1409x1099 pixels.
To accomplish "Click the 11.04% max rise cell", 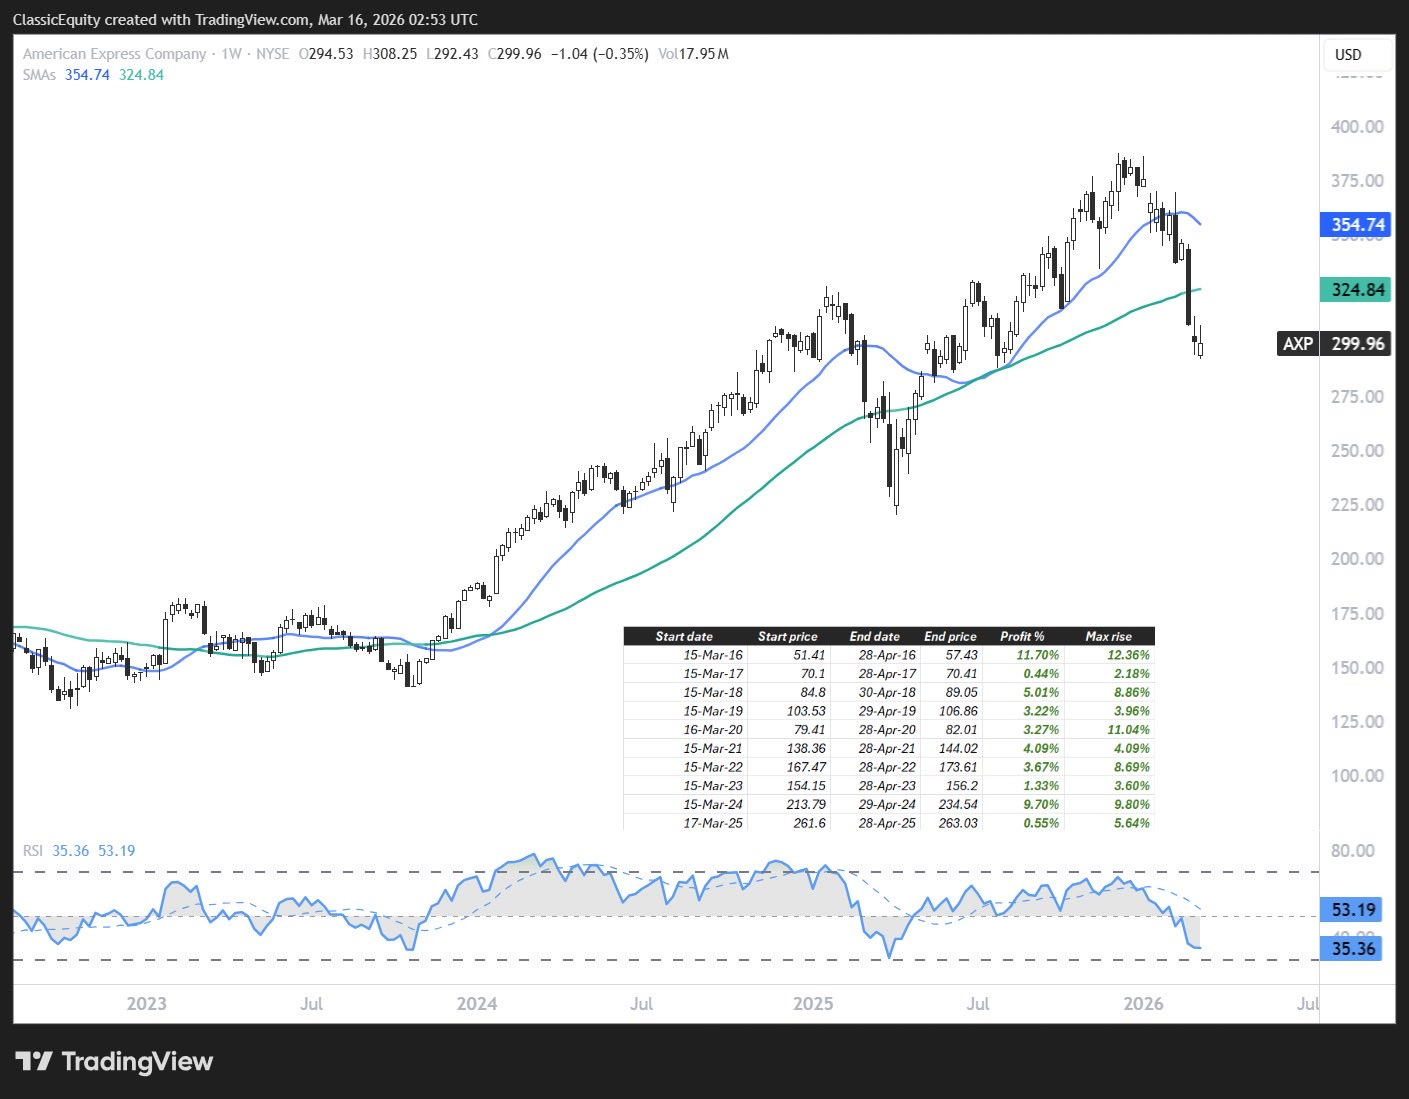I will [1127, 730].
